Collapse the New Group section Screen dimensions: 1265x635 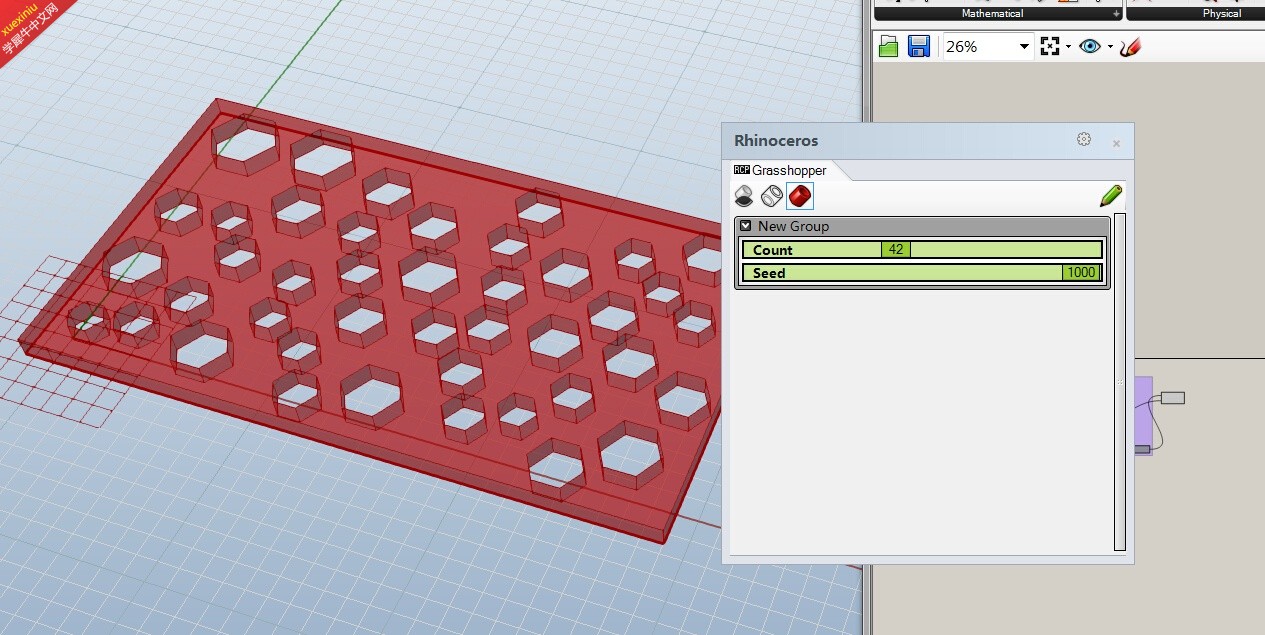tap(746, 226)
